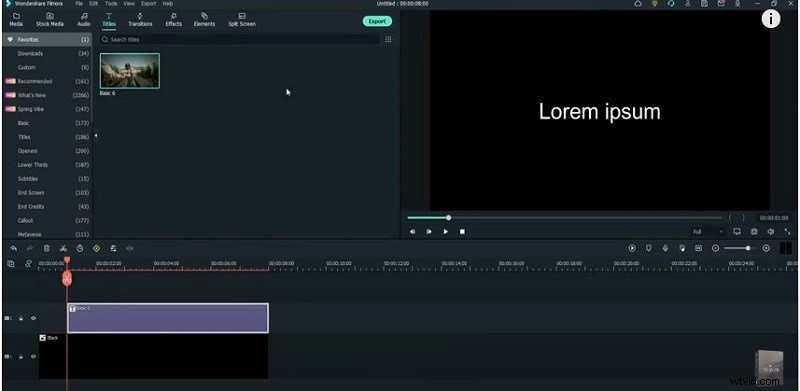Open the audio mixer icon
Screen dimensions: 800x391
(x=682, y=248)
